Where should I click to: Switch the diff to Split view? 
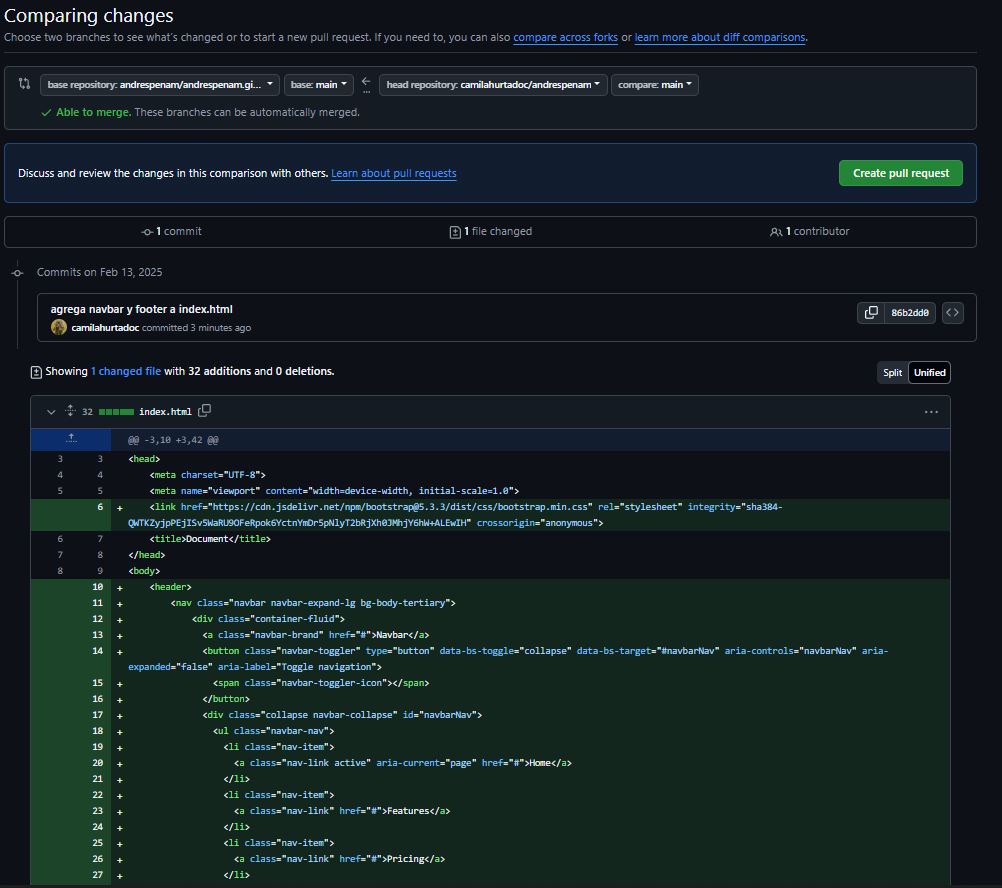pyautogui.click(x=891, y=372)
